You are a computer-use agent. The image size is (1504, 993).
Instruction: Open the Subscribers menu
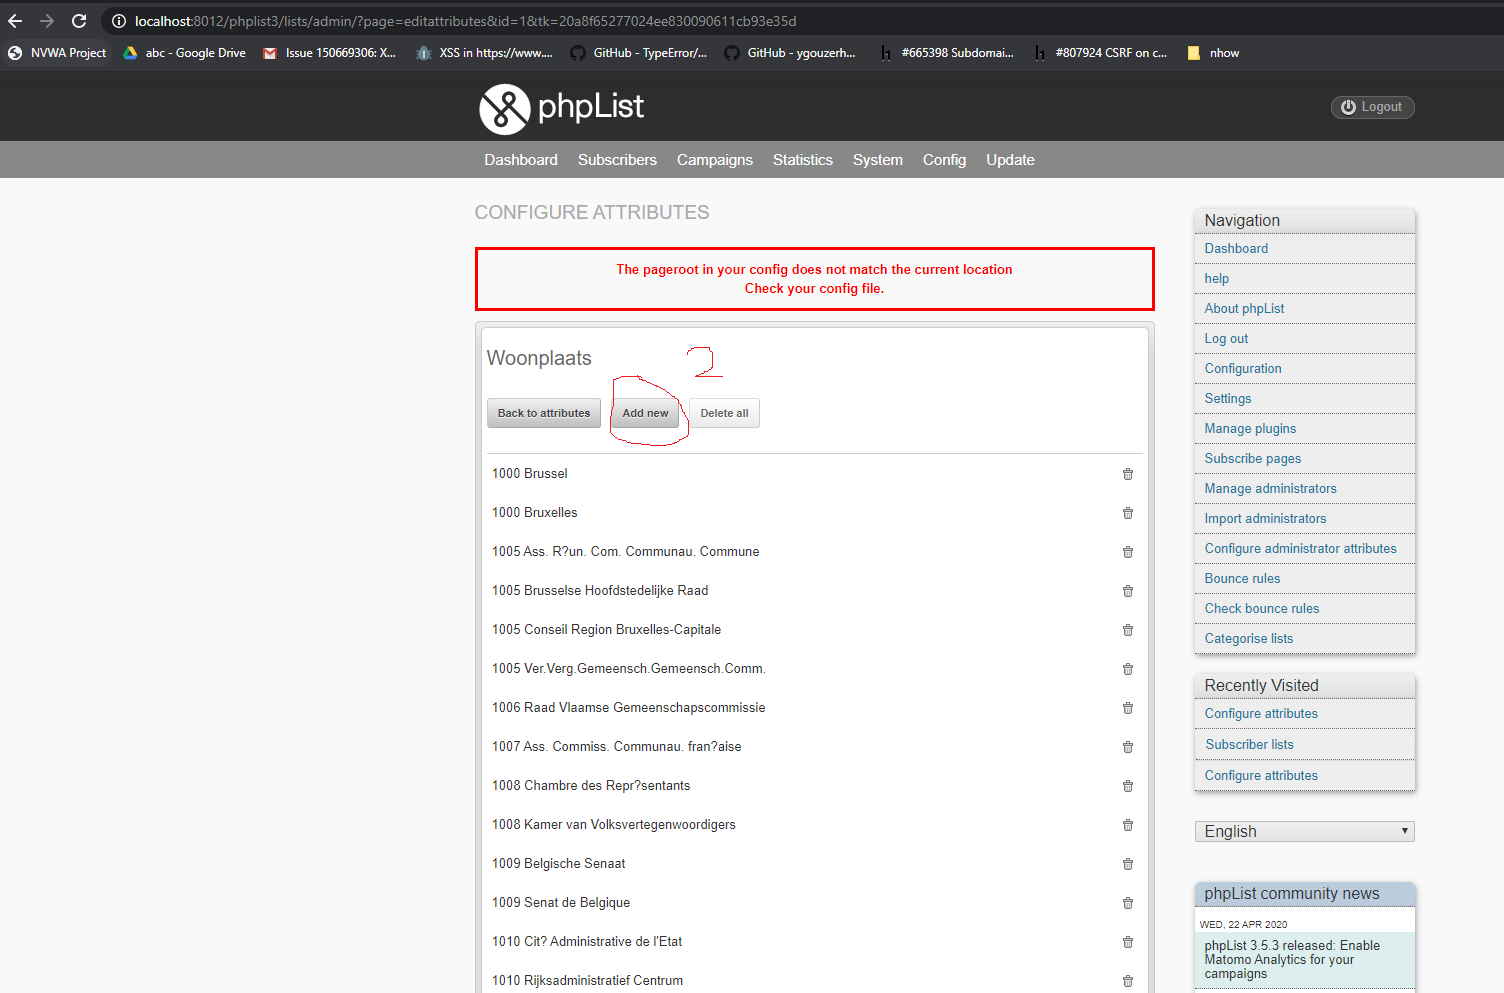tap(617, 160)
